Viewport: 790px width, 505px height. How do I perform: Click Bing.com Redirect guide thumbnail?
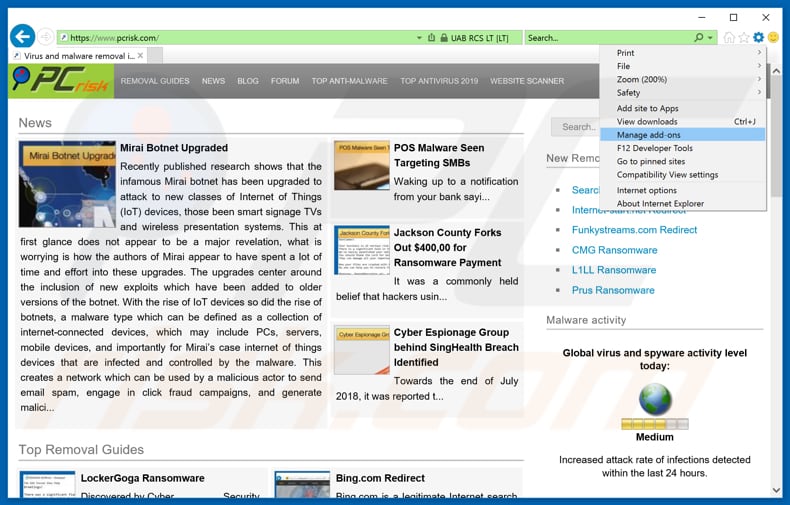(302, 484)
